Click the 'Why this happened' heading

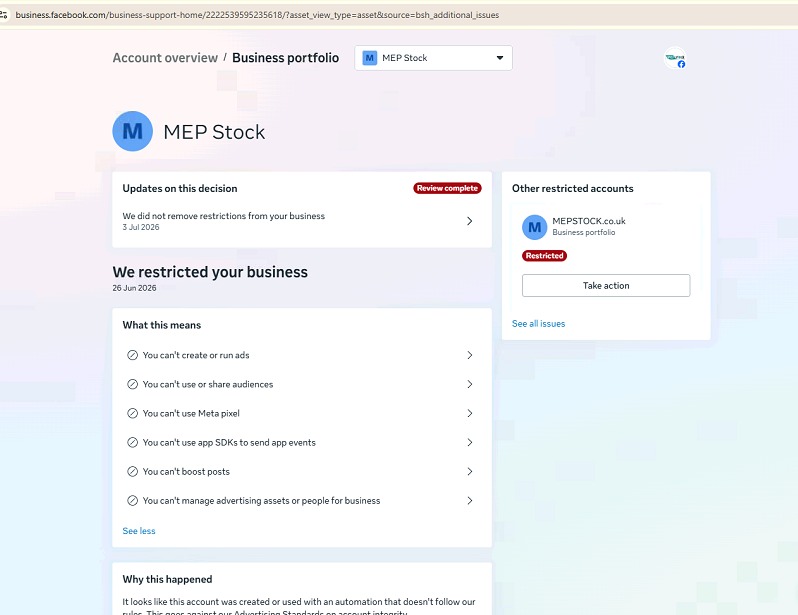coord(167,579)
